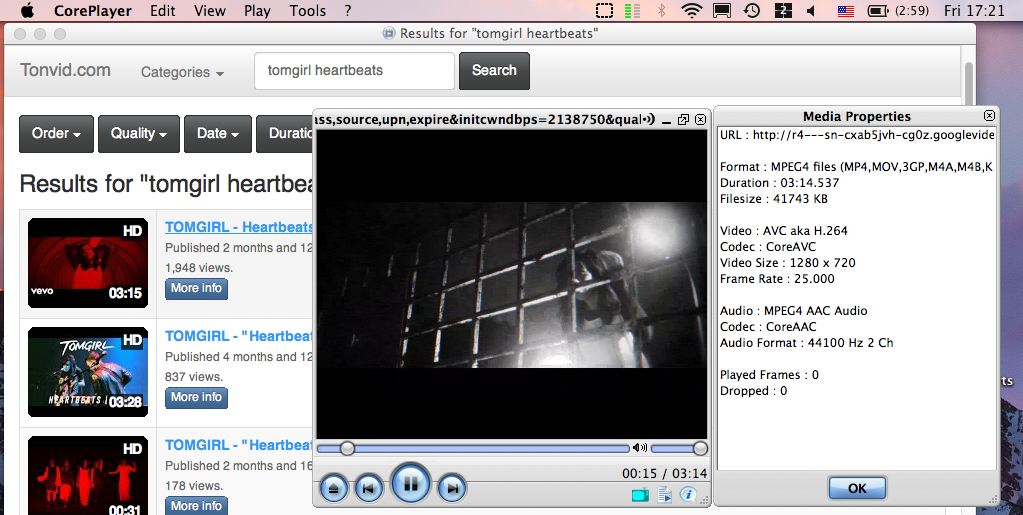
Task: Mute audio with the player speaker icon
Action: [x=639, y=448]
